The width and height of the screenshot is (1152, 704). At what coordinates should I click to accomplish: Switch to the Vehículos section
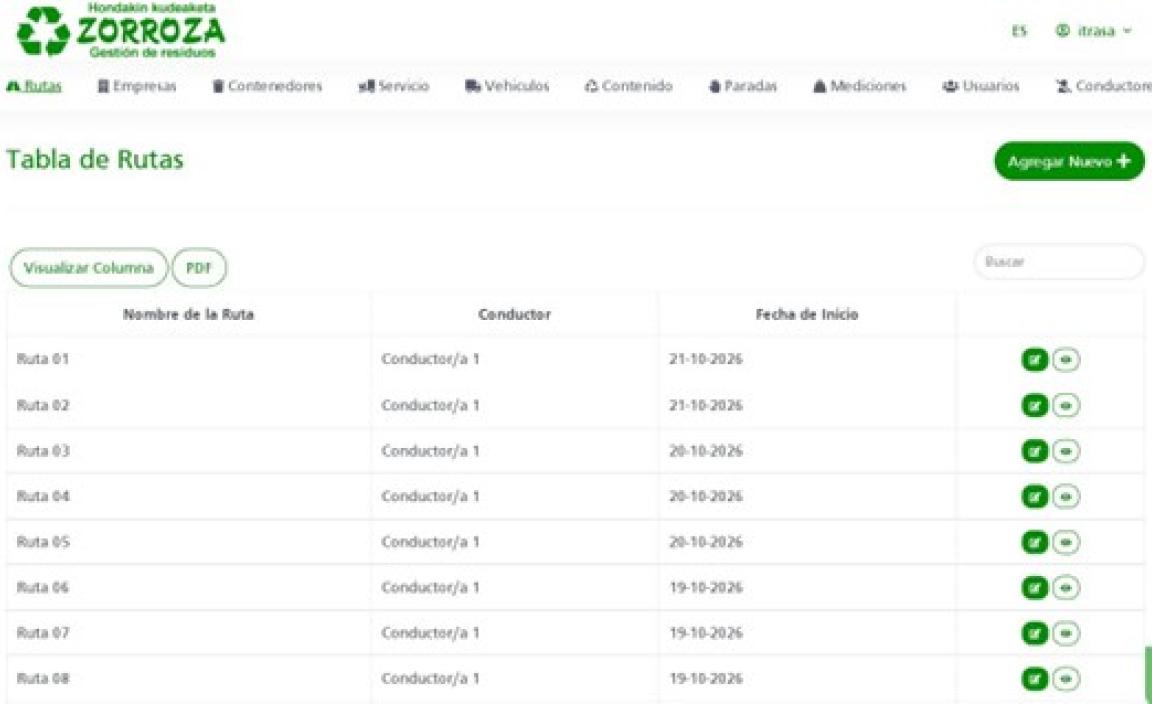pyautogui.click(x=508, y=86)
